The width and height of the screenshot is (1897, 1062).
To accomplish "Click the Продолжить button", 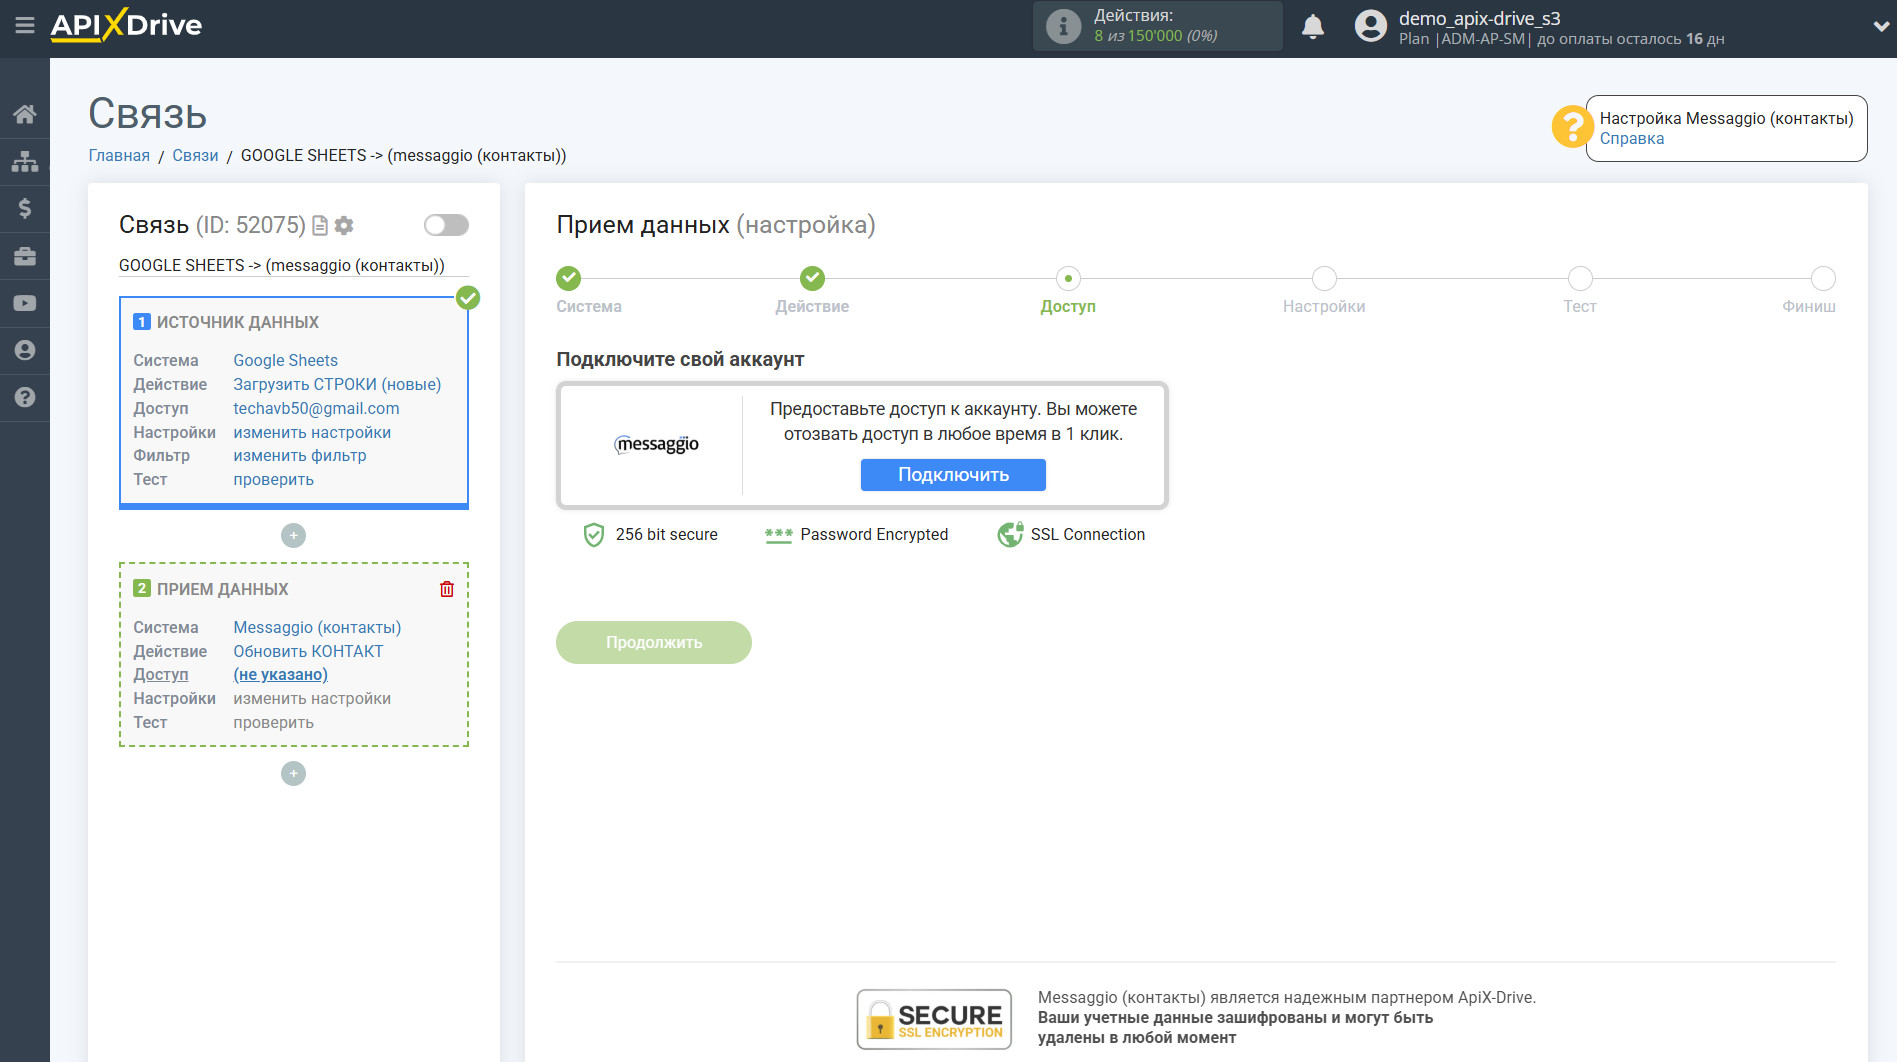I will point(653,642).
